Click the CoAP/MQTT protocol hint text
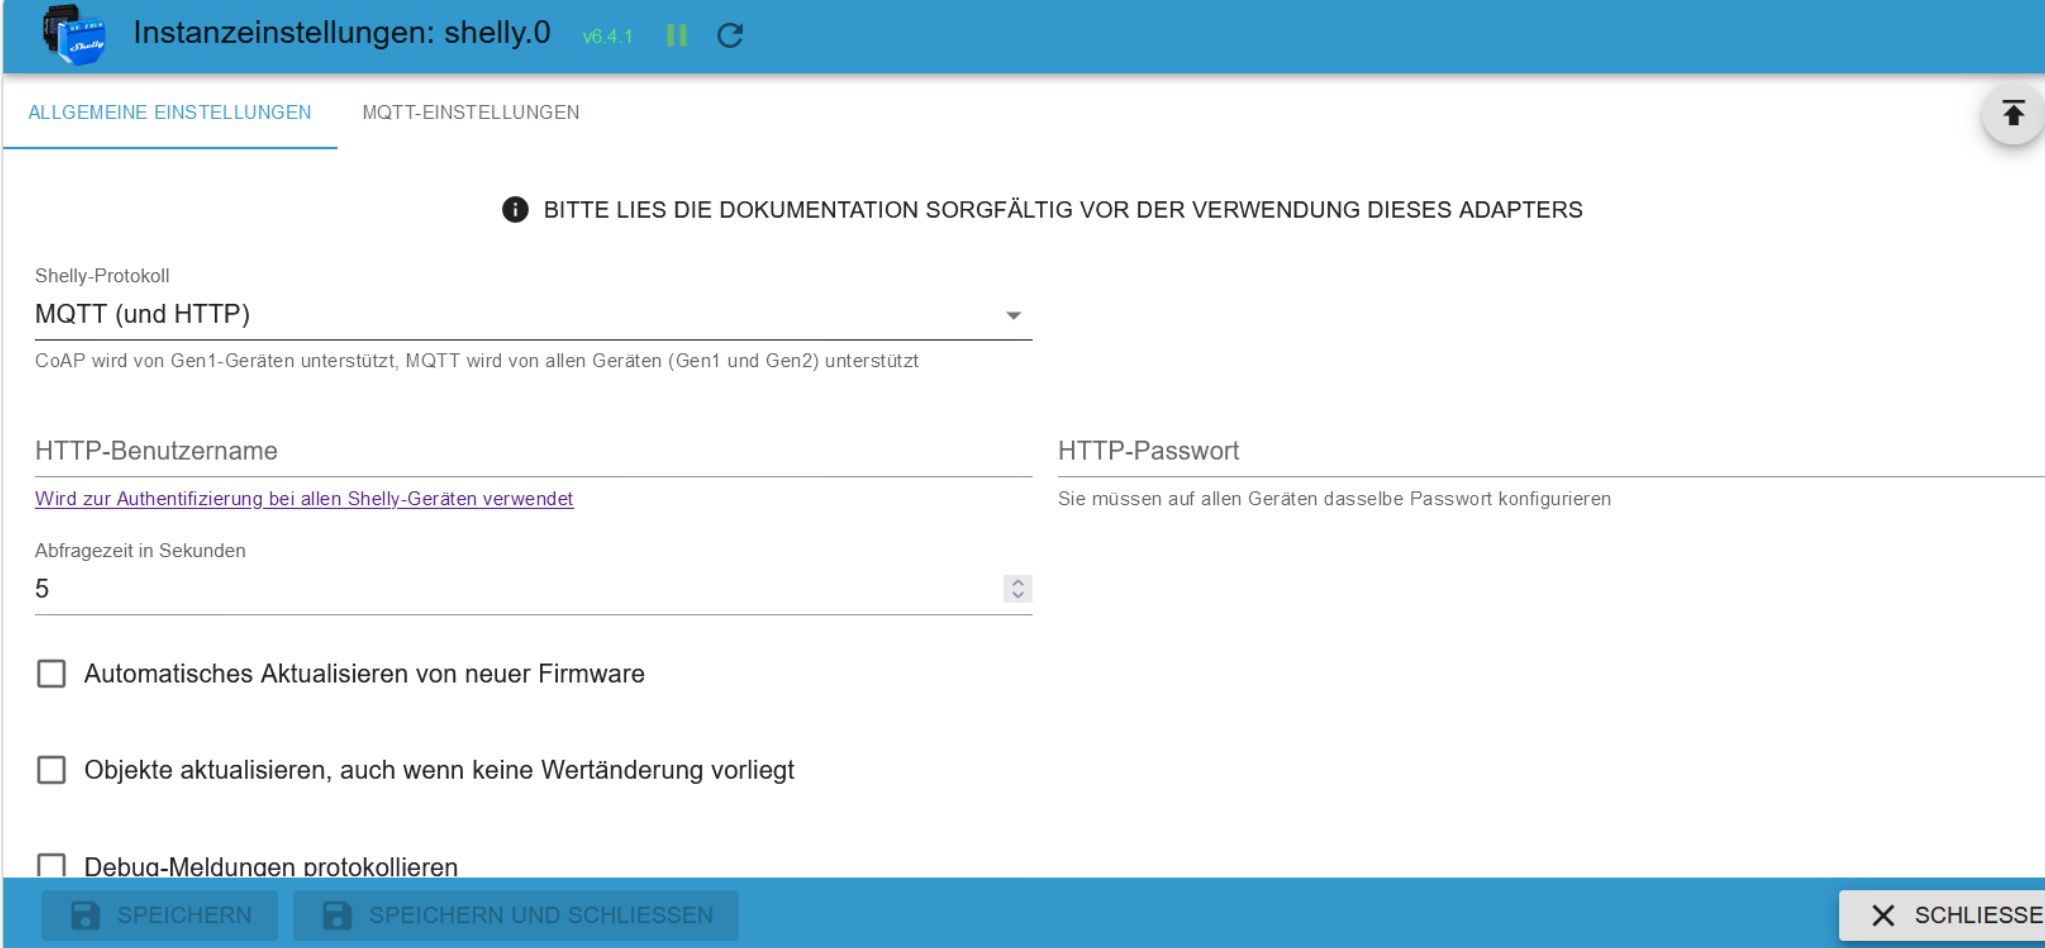 477,361
